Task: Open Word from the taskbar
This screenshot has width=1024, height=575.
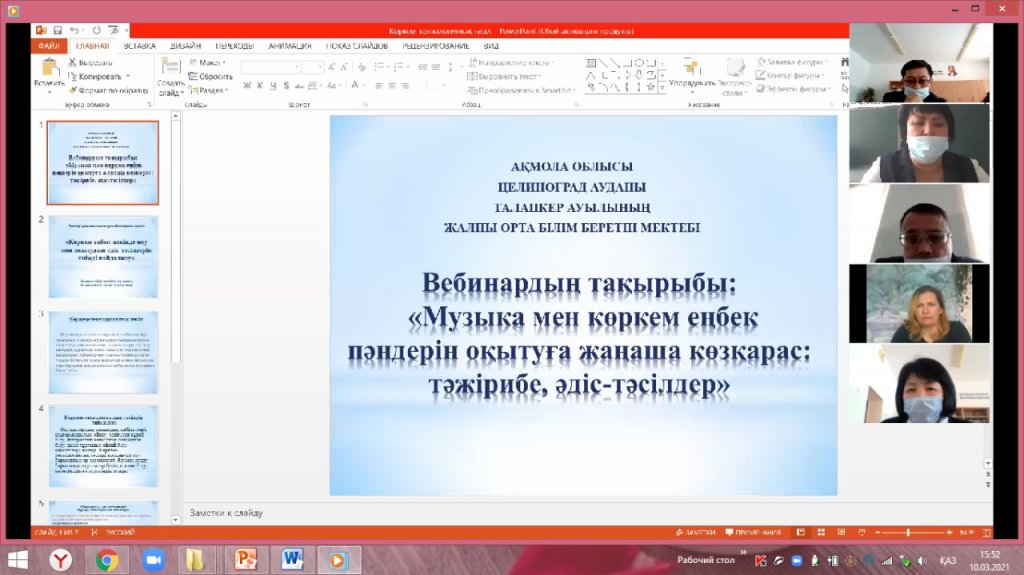Action: point(292,559)
